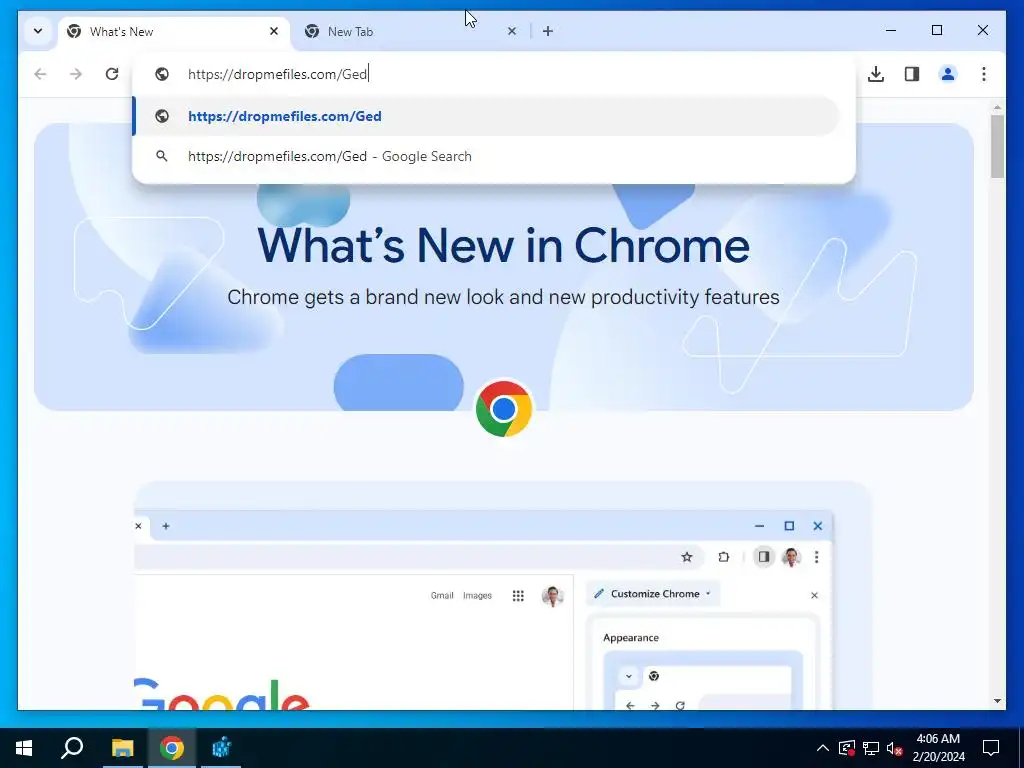Viewport: 1024px width, 768px height.
Task: Close the What's New tab
Action: click(x=274, y=31)
